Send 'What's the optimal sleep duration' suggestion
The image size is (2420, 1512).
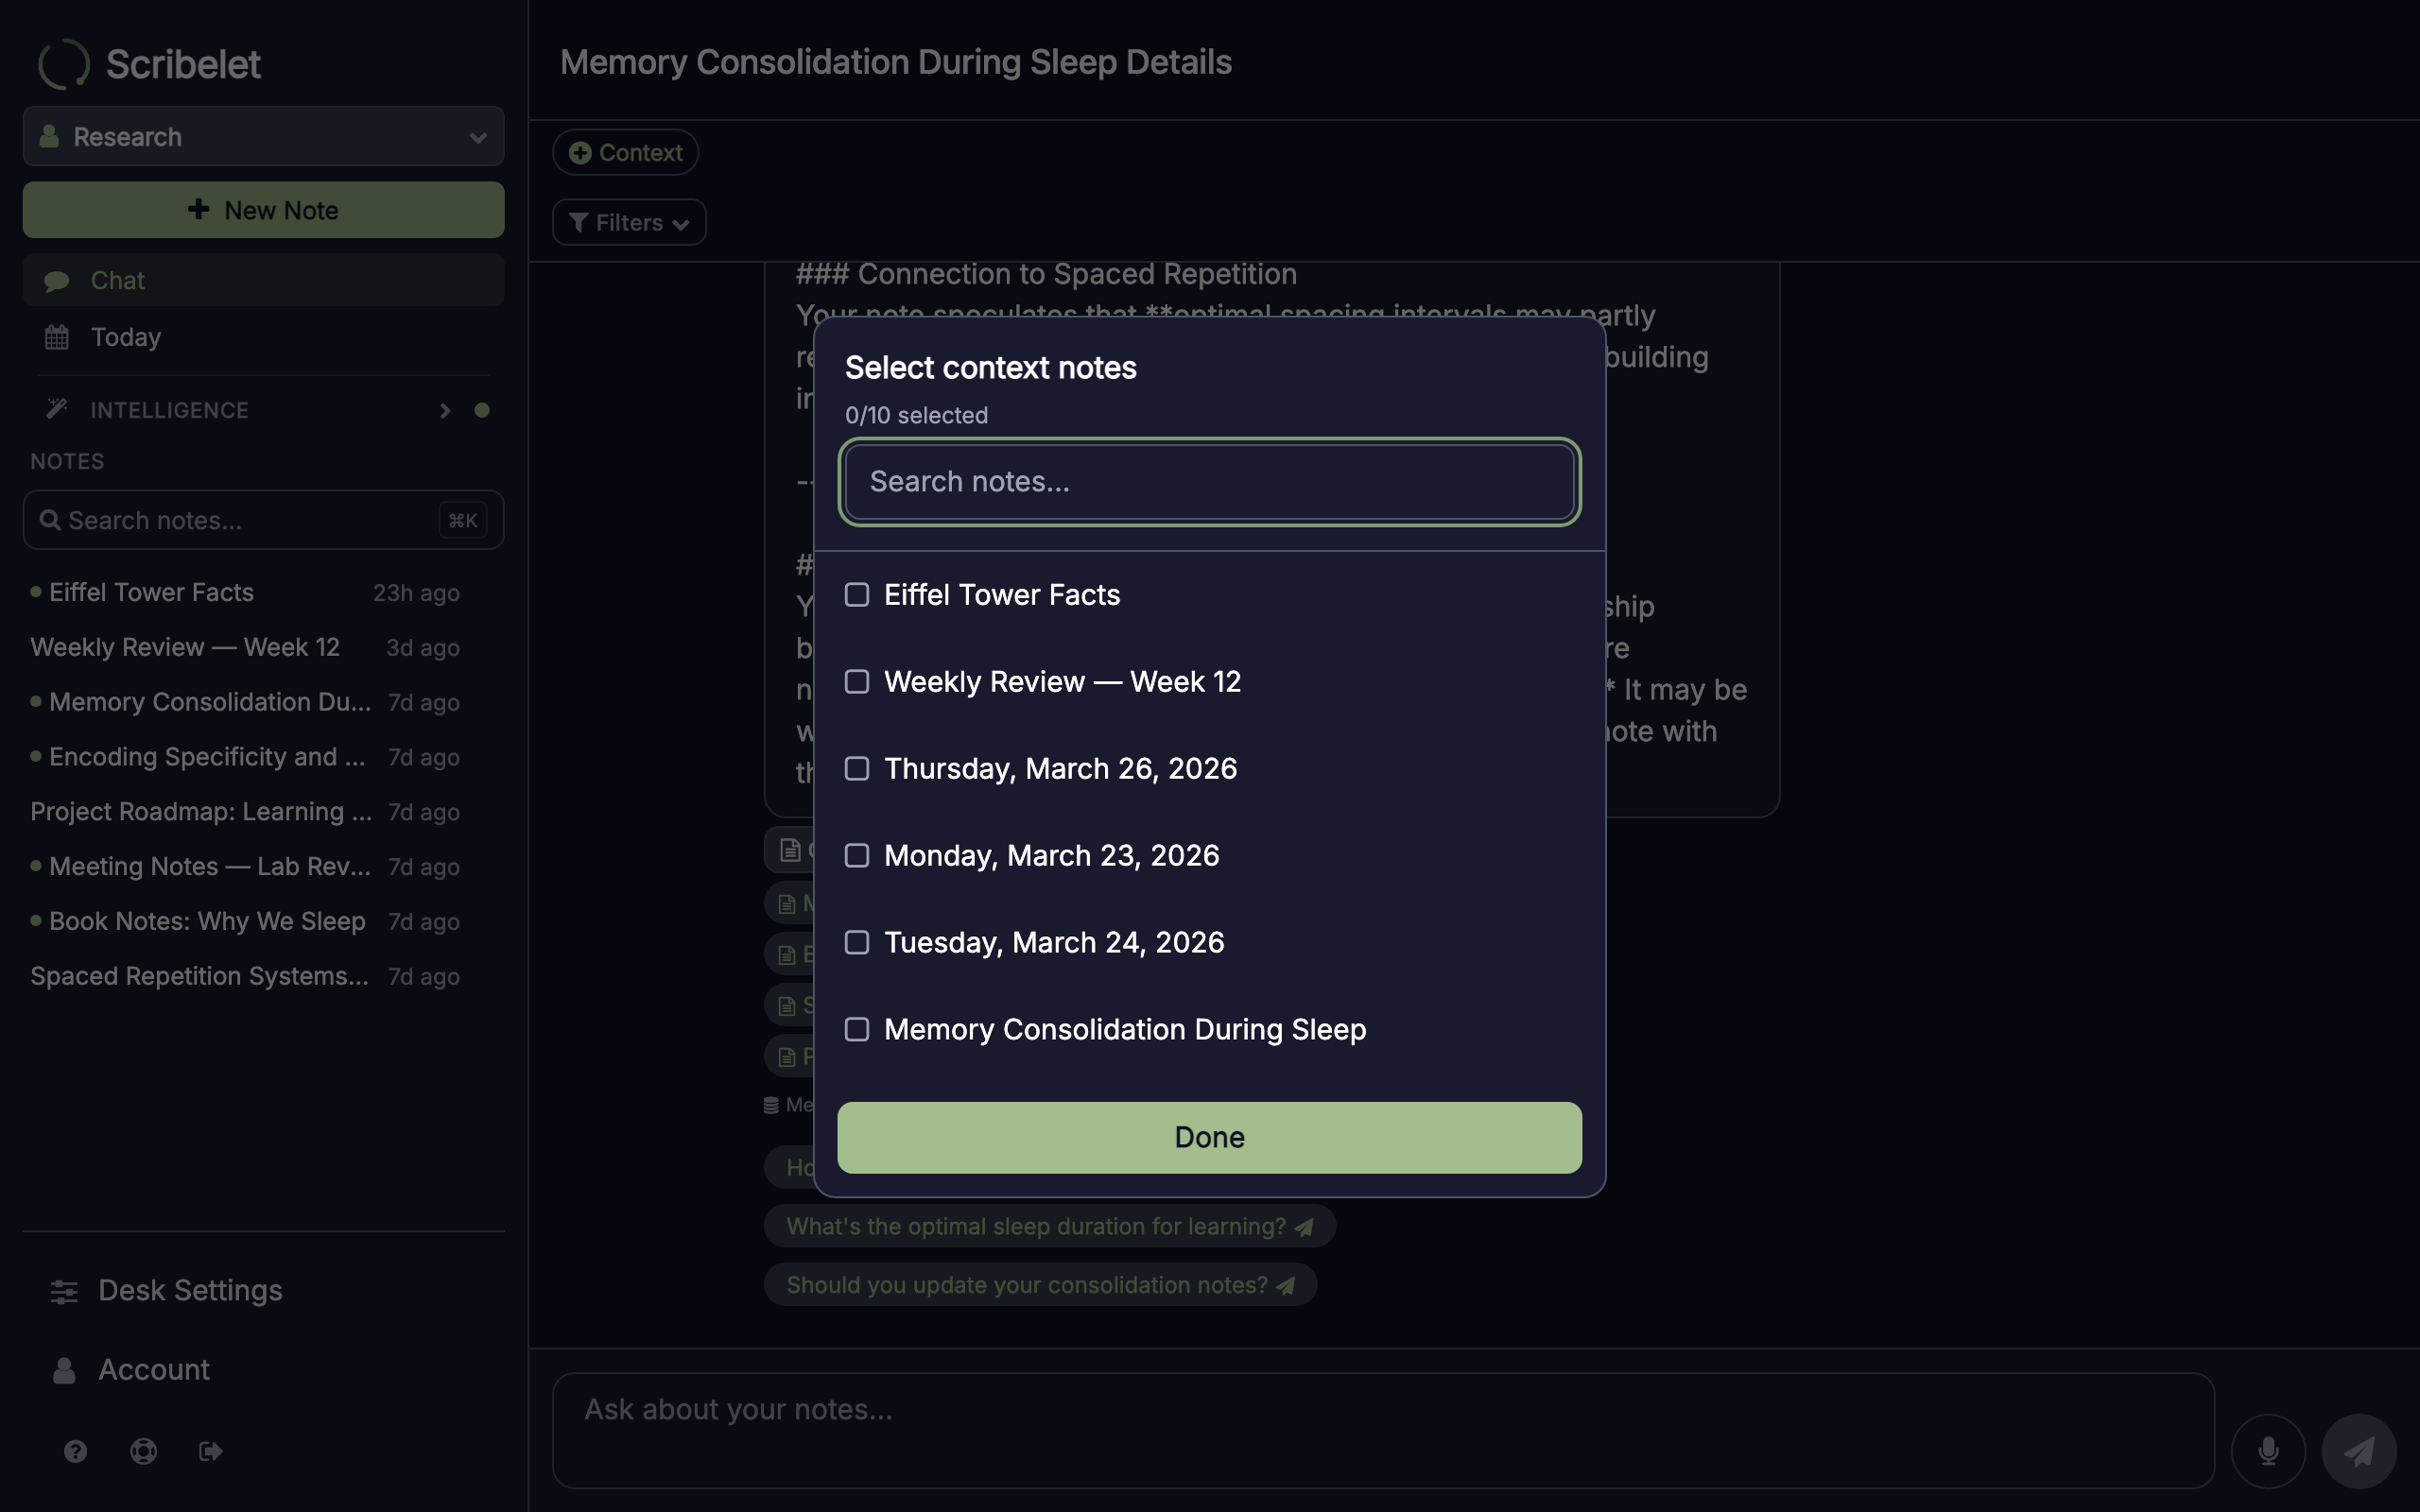(1049, 1227)
